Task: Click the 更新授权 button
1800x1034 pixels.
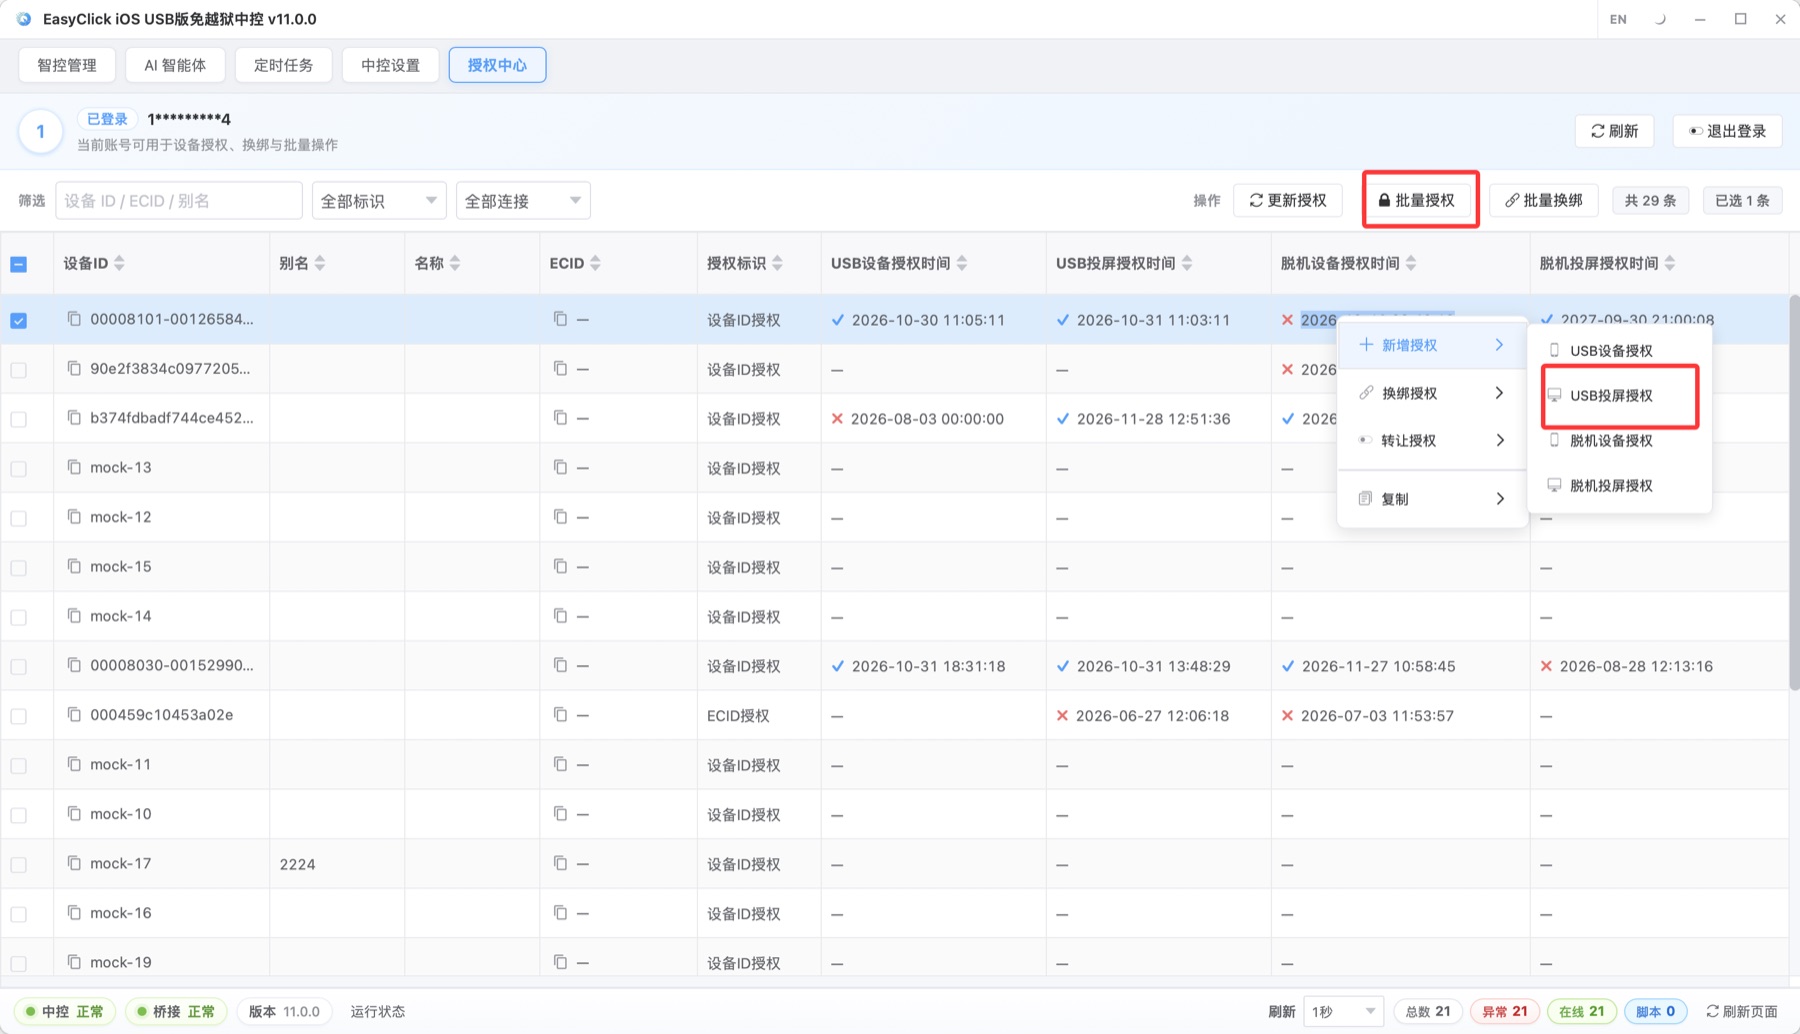Action: pos(1288,200)
